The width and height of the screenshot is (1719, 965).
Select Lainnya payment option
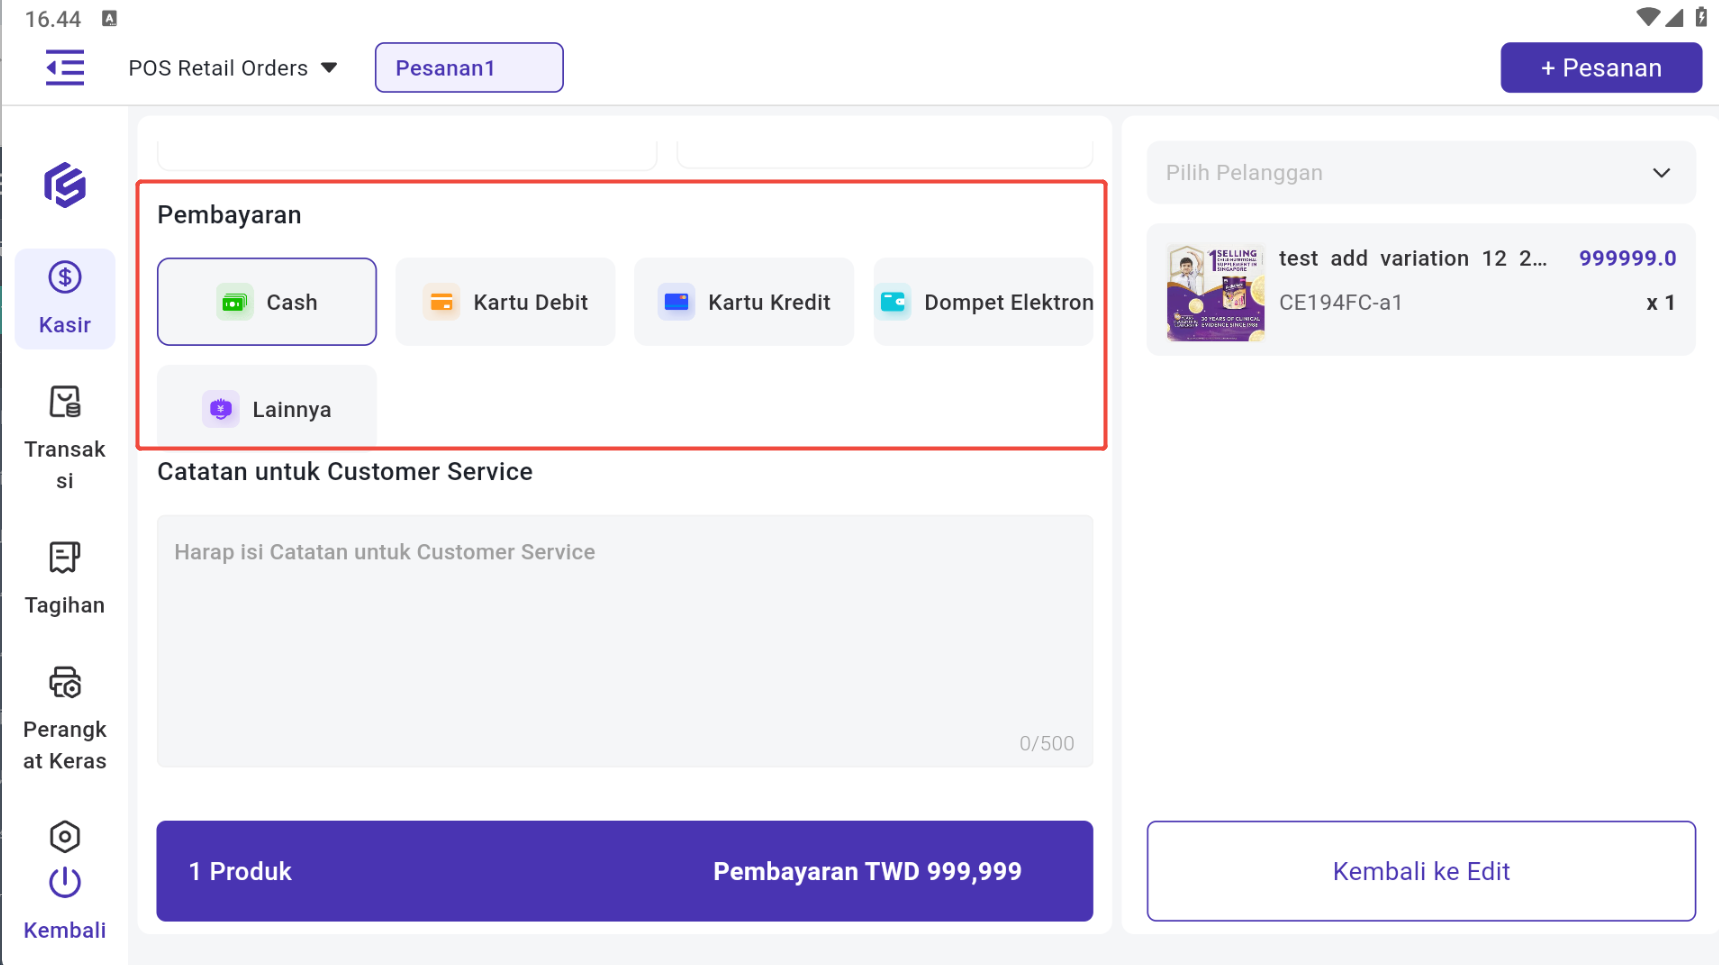pos(266,408)
